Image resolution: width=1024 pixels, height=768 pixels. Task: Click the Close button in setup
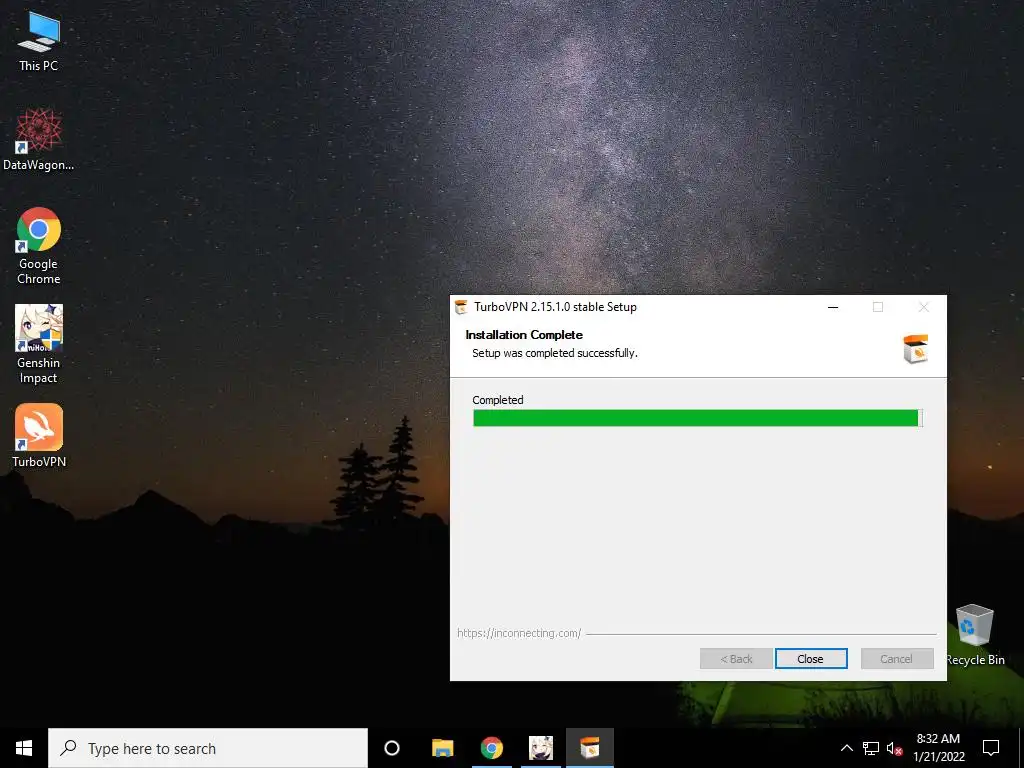[811, 659]
